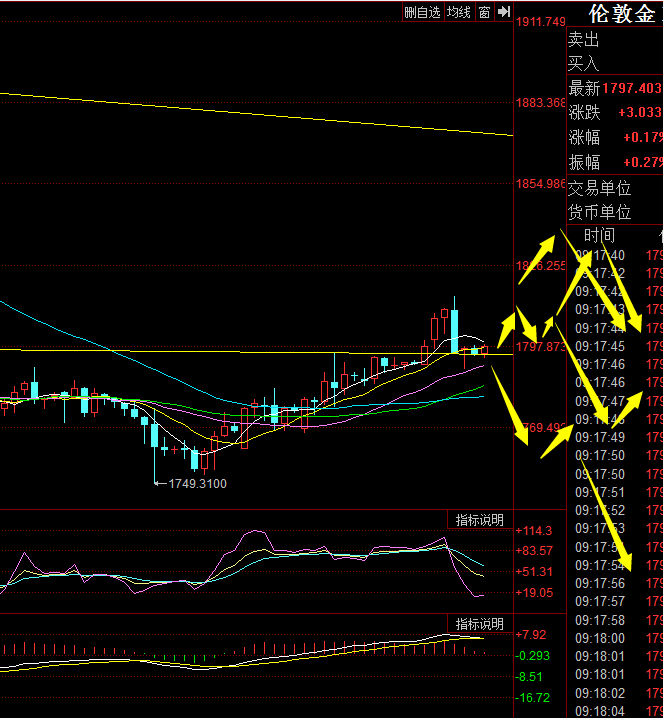Image resolution: width=663 pixels, height=718 pixels.
Task: Click the 货币单位 currency unit row
Action: click(x=600, y=212)
